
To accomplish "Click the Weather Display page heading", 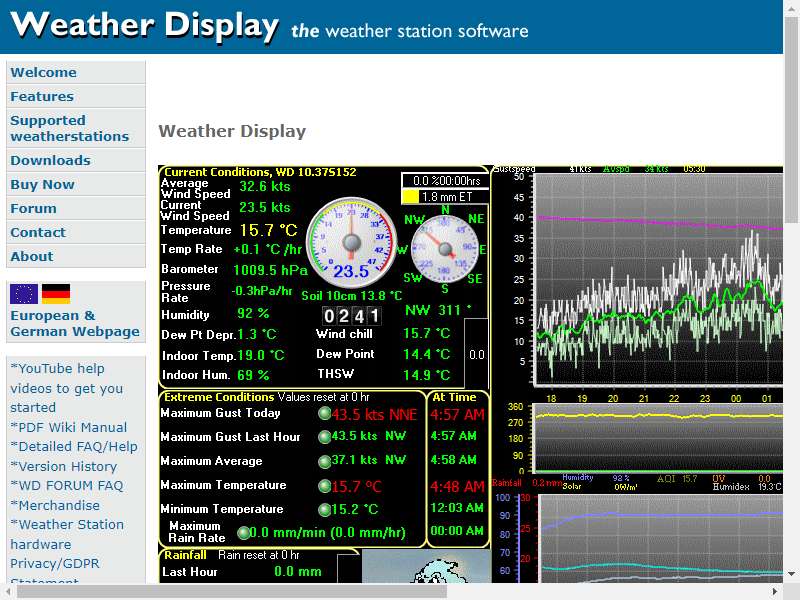I will tap(232, 131).
